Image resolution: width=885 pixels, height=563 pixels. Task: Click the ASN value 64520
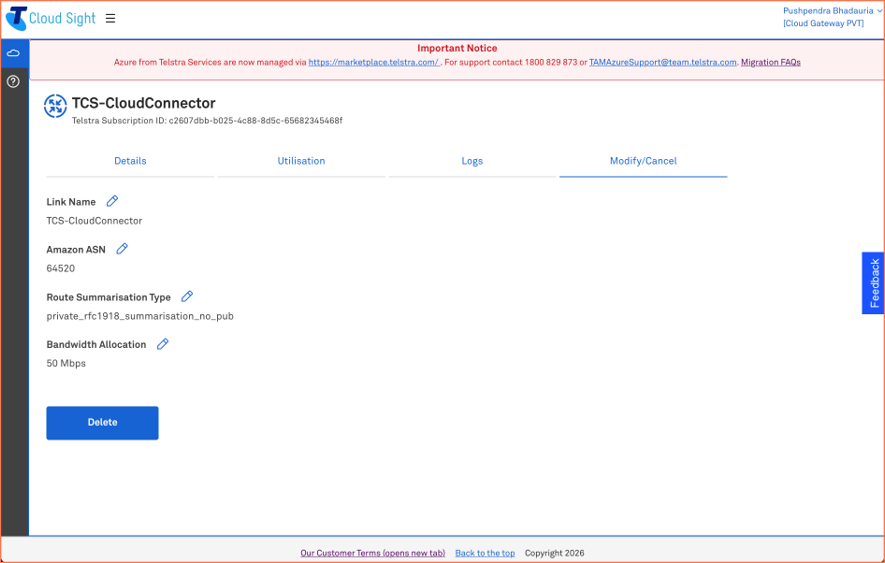coord(60,268)
